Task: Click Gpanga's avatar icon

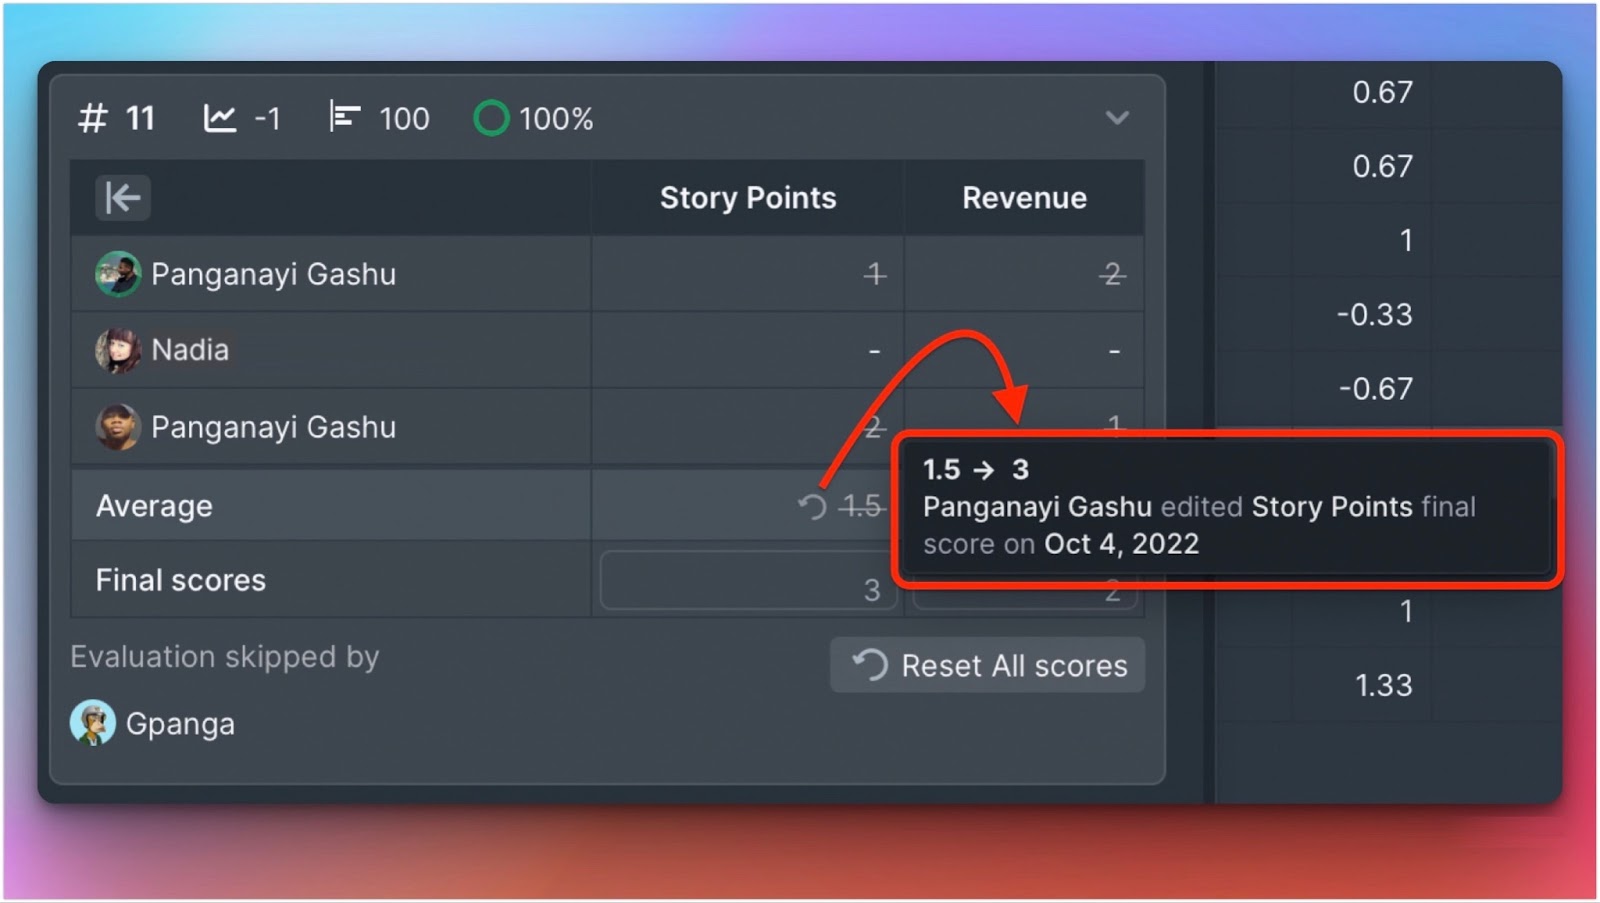Action: point(93,723)
